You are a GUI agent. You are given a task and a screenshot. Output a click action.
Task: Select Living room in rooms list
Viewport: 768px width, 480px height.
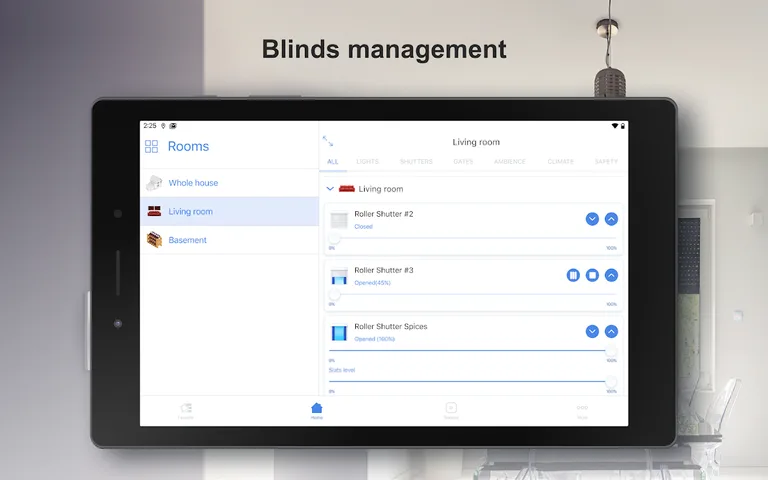(229, 211)
